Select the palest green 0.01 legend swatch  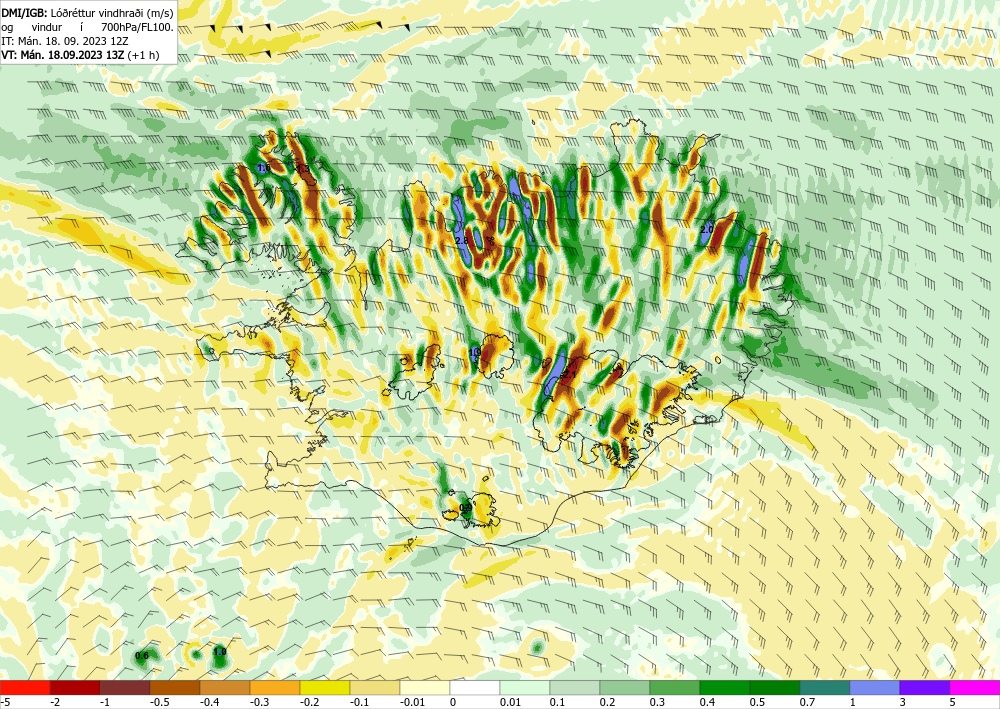[525, 688]
